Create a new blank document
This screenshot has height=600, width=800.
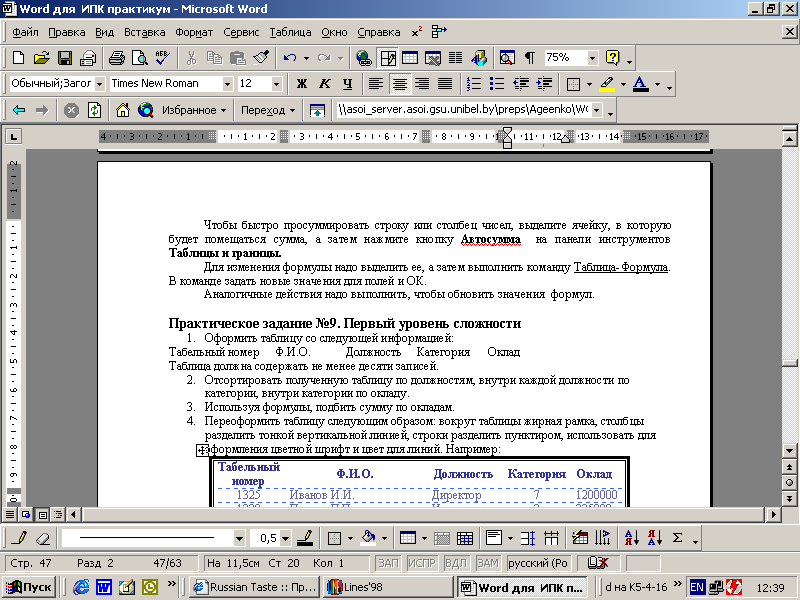point(18,58)
